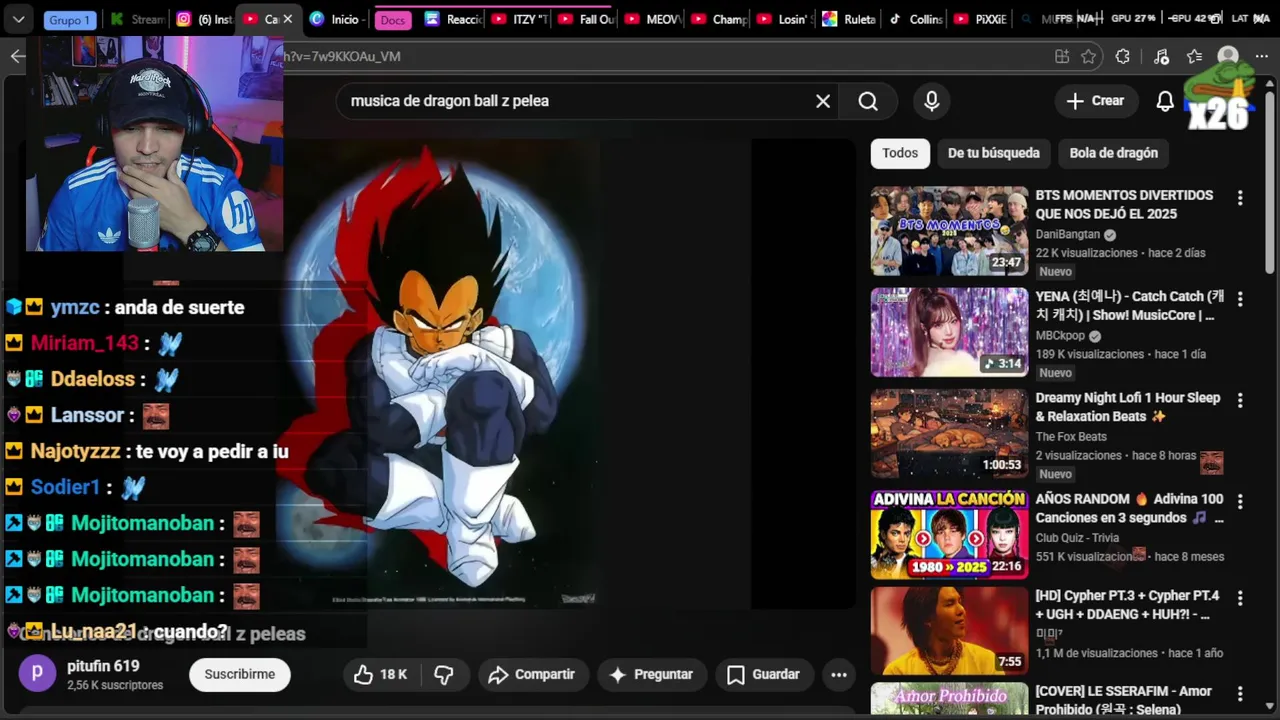Switch to the Instagram tab
Image resolution: width=1280 pixels, height=720 pixels.
pyautogui.click(x=204, y=19)
